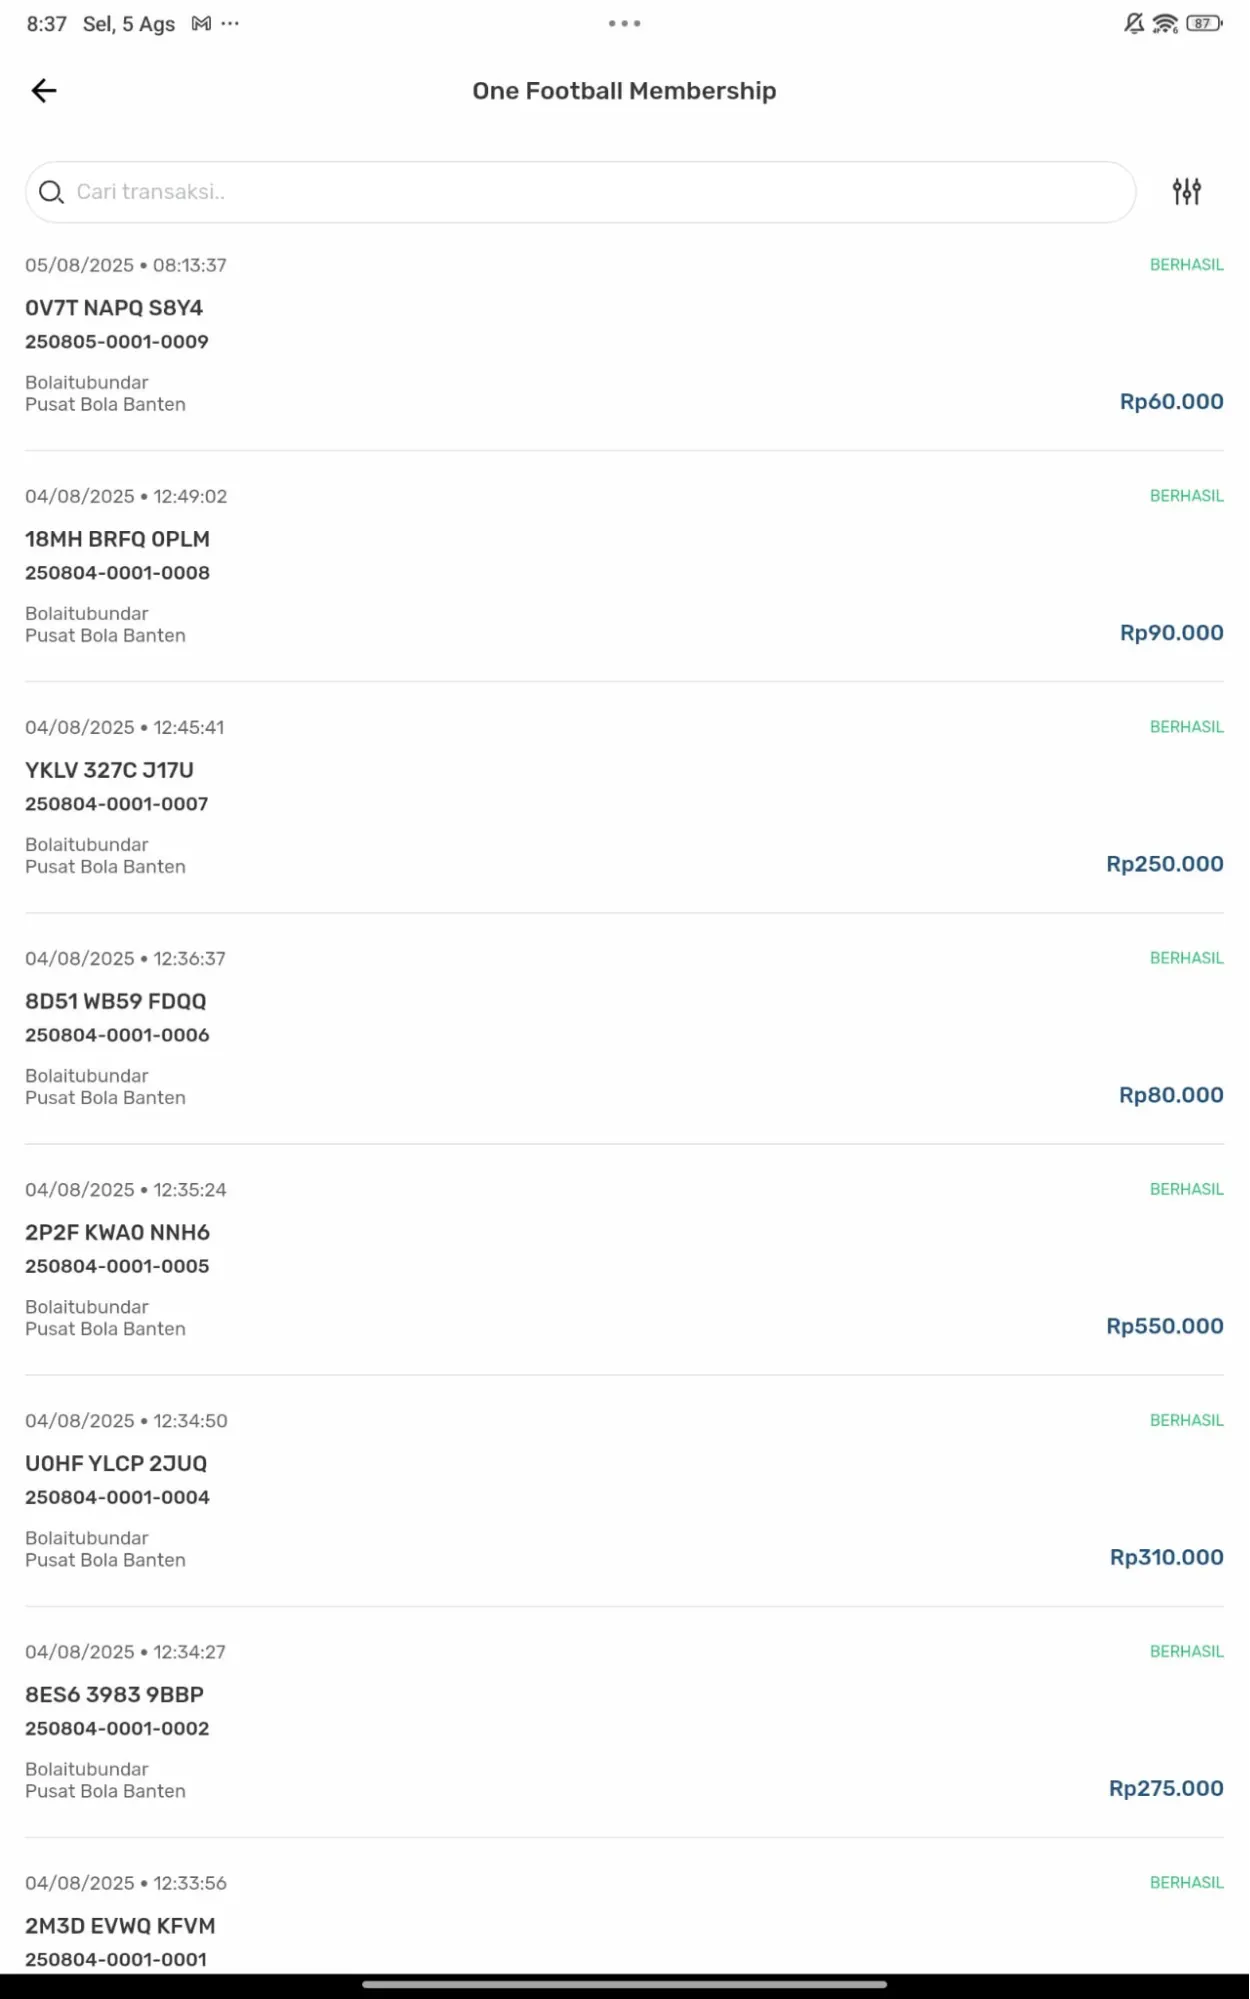This screenshot has width=1250, height=1999.
Task: Tap the Rp550.000 amount
Action: click(x=1164, y=1326)
